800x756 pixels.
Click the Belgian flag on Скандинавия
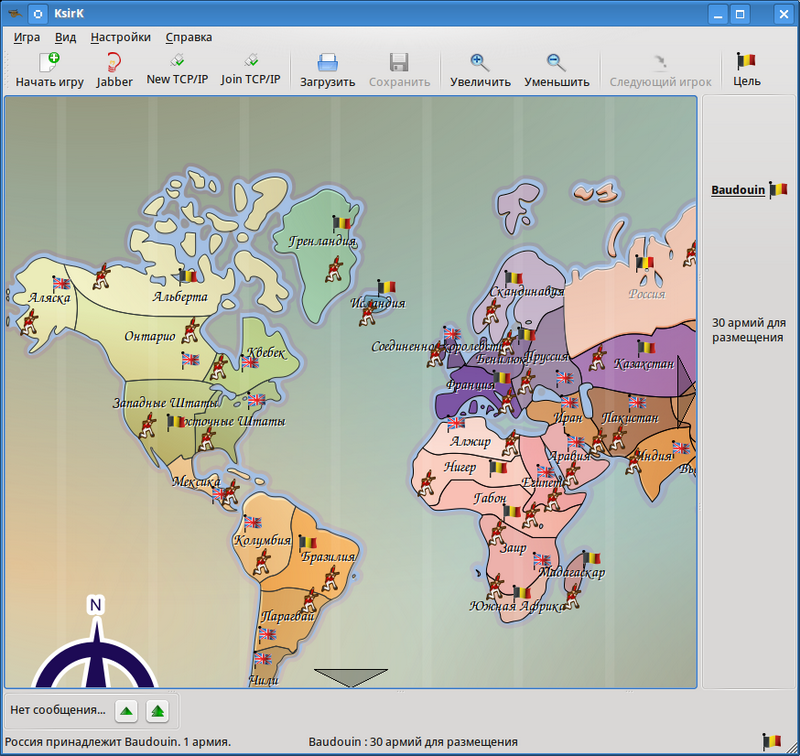point(513,278)
